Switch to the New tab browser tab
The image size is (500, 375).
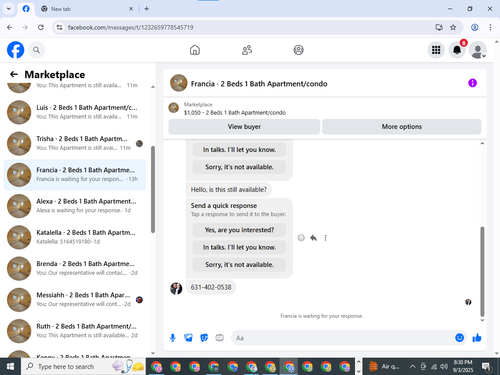pos(87,9)
